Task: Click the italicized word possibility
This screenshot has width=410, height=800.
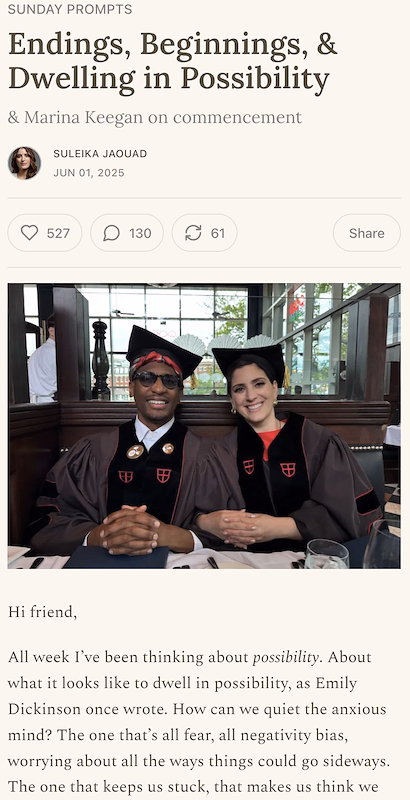Action: coord(286,657)
